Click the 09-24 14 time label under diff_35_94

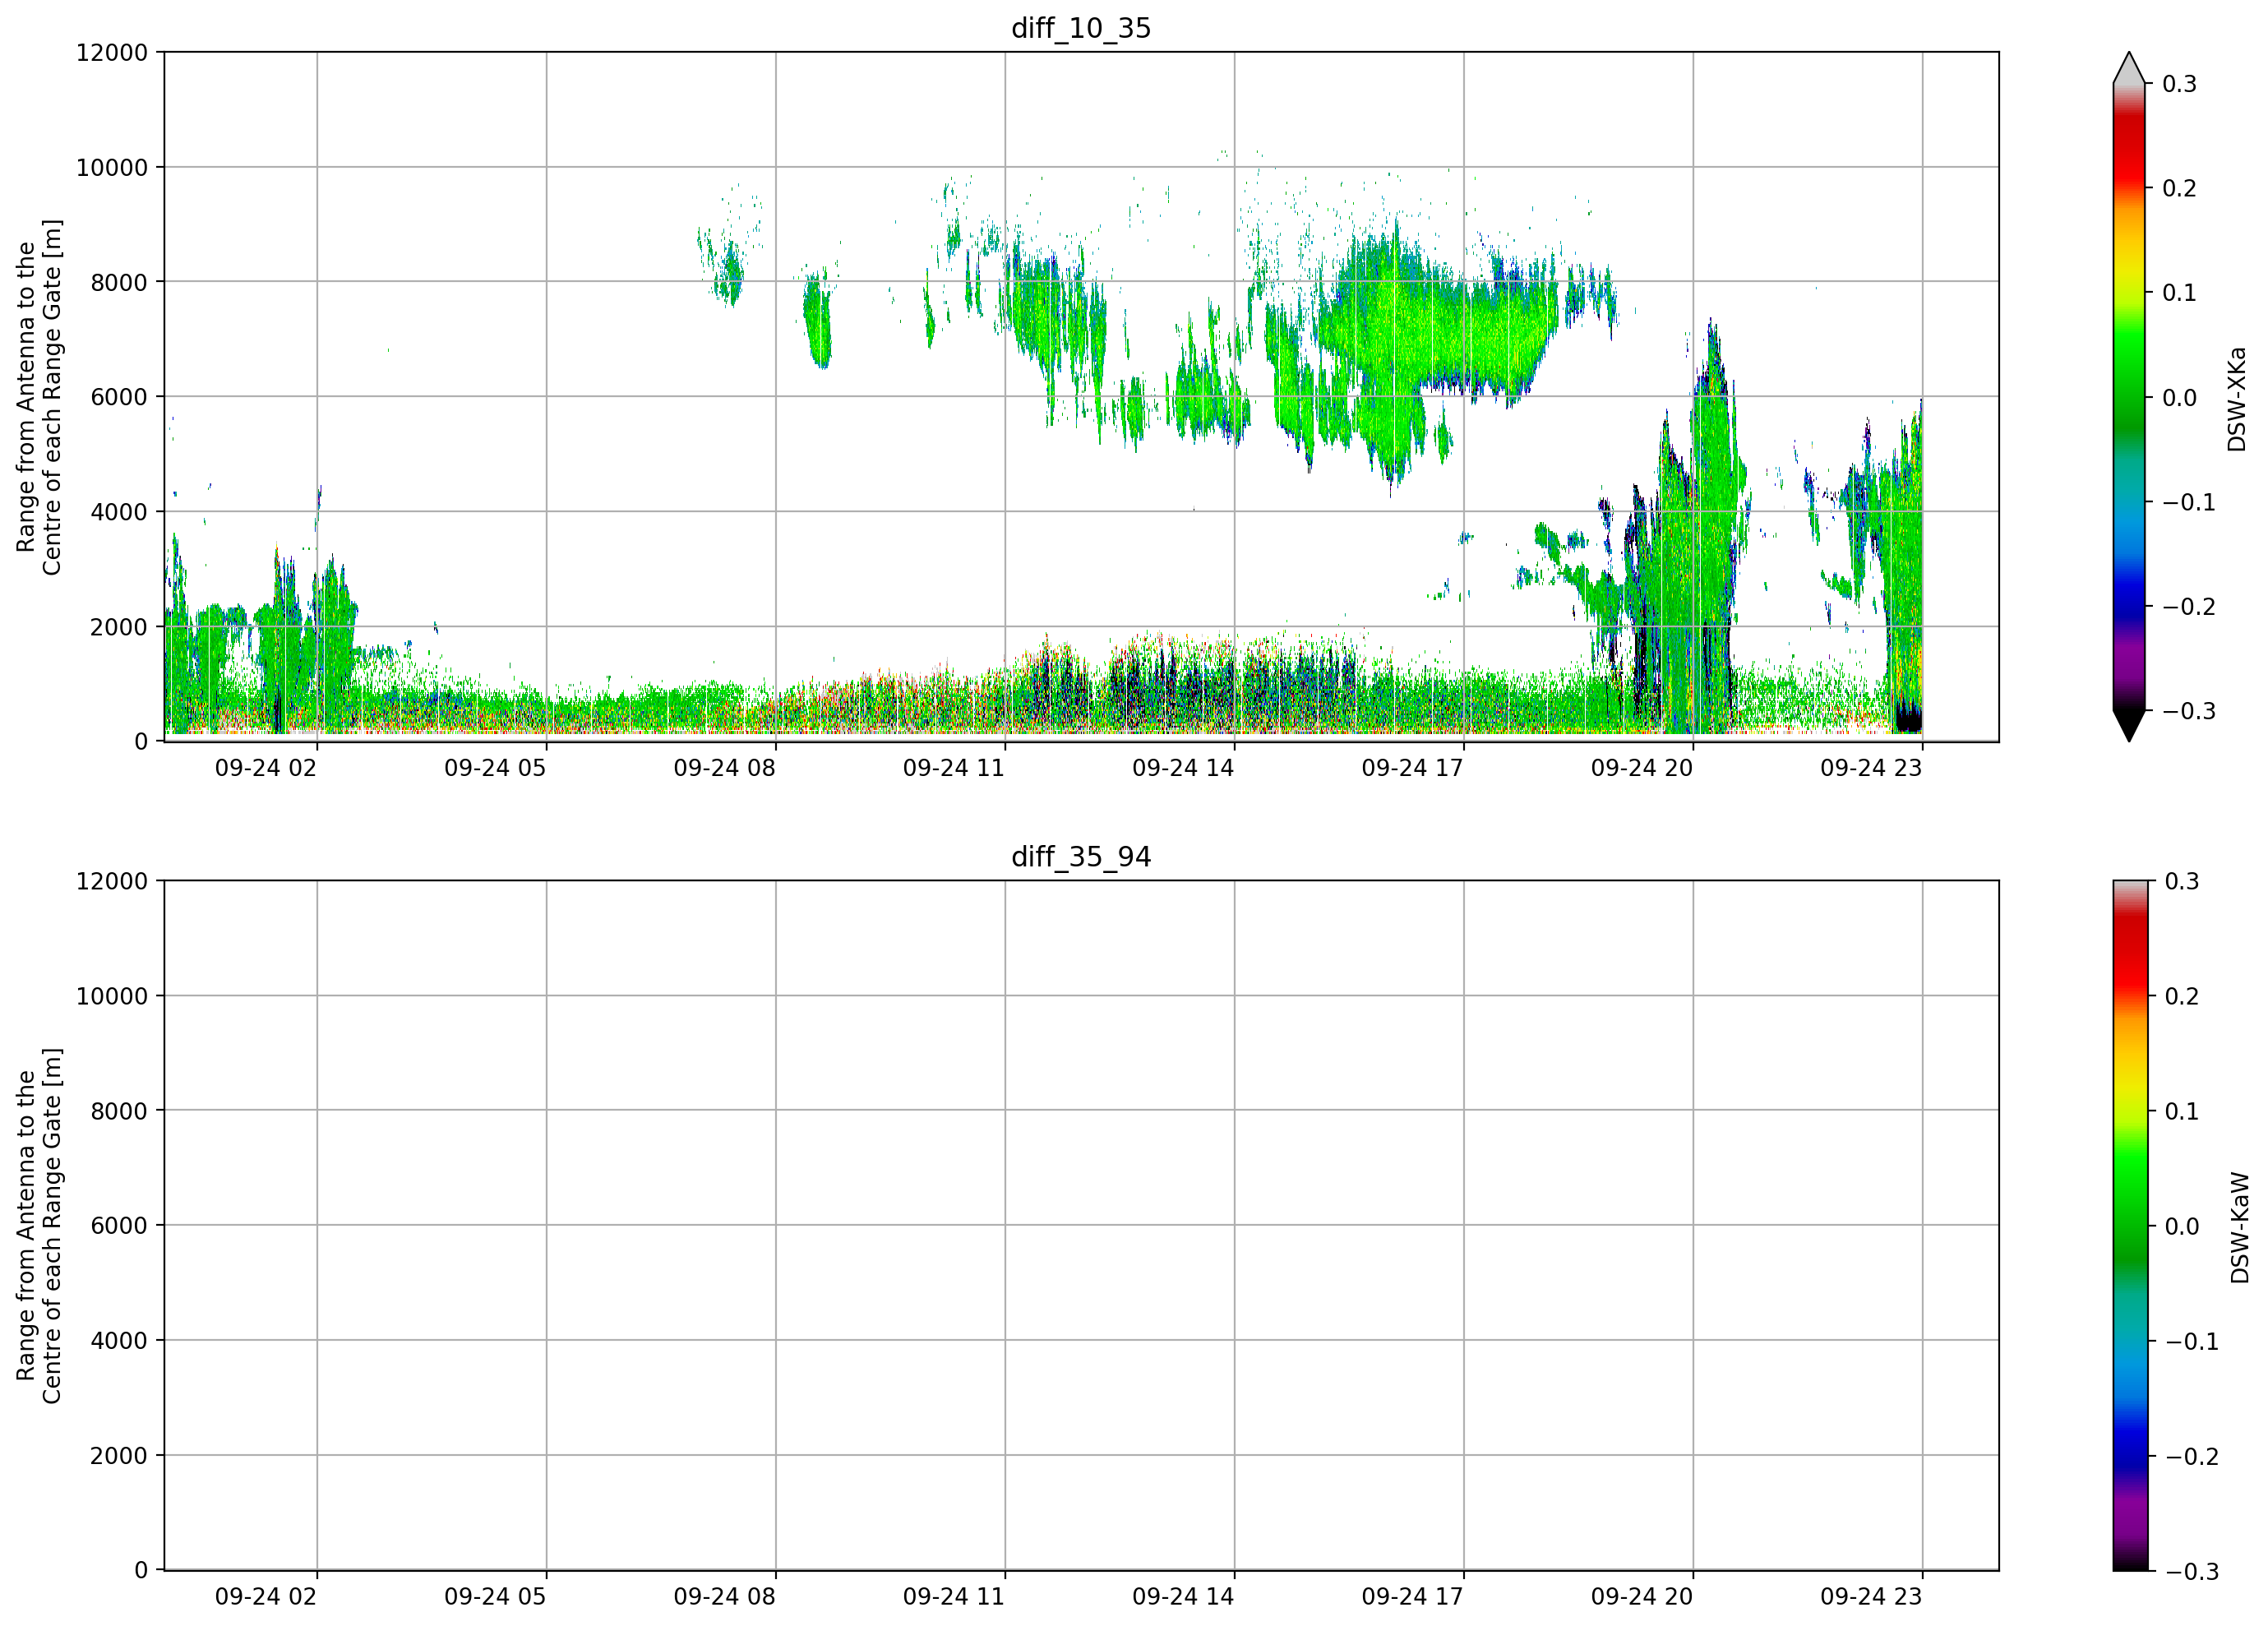[1183, 1597]
